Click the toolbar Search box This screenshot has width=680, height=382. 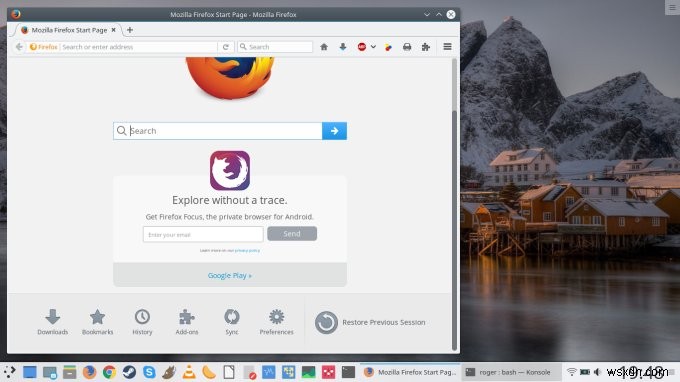click(x=275, y=47)
